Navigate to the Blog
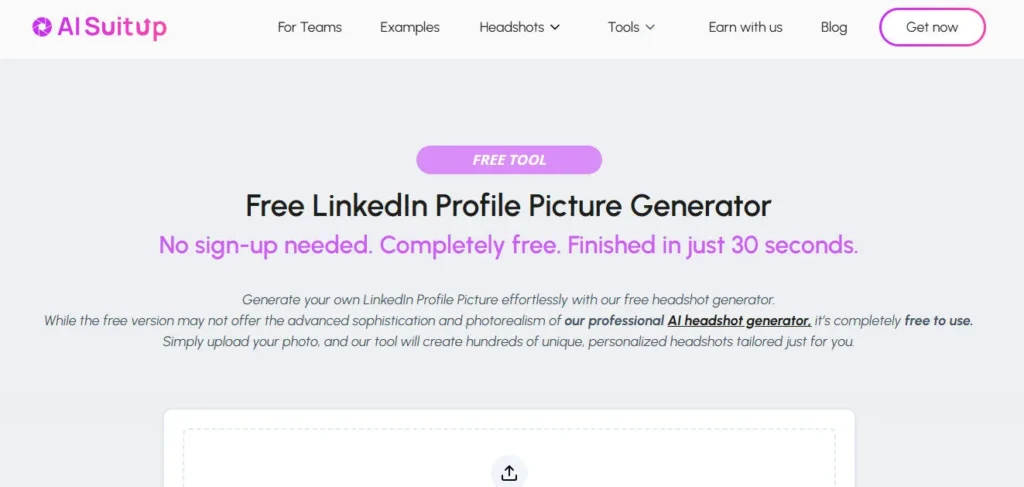 pos(834,27)
